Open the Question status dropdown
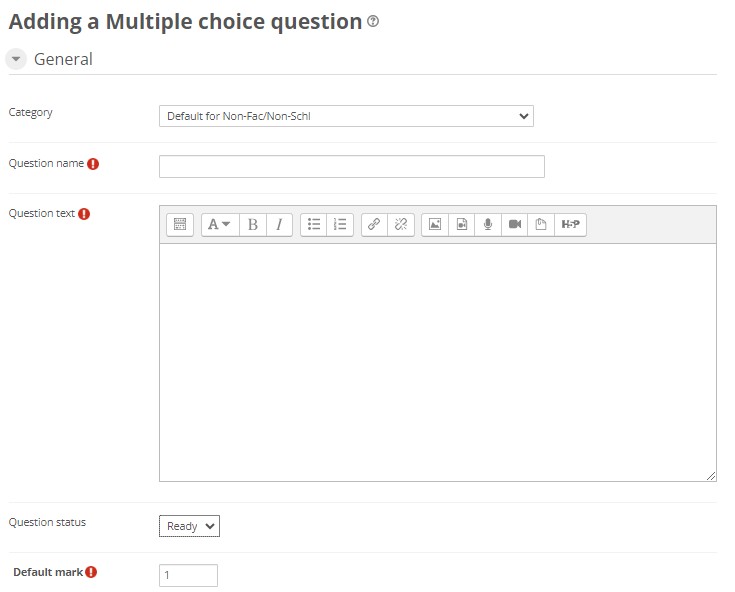 coord(189,526)
